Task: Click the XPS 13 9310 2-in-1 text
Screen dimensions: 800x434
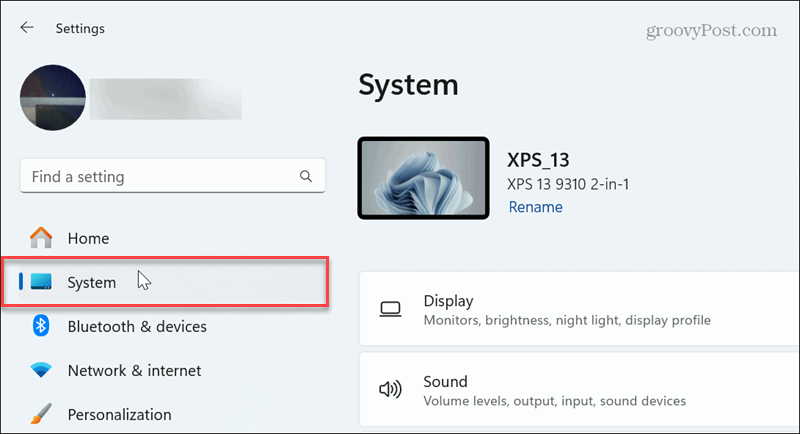Action: [568, 184]
